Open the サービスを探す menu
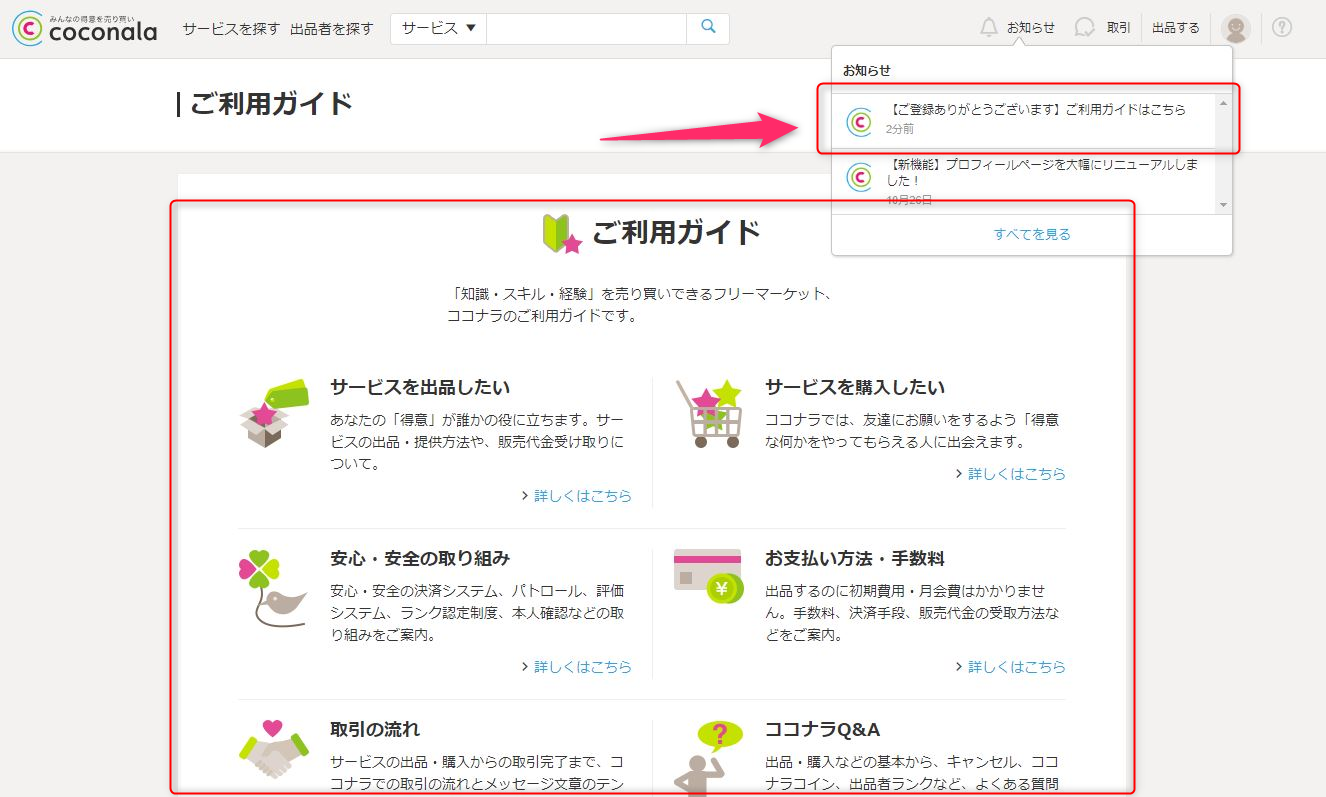Viewport: 1326px width, 797px height. 231,28
